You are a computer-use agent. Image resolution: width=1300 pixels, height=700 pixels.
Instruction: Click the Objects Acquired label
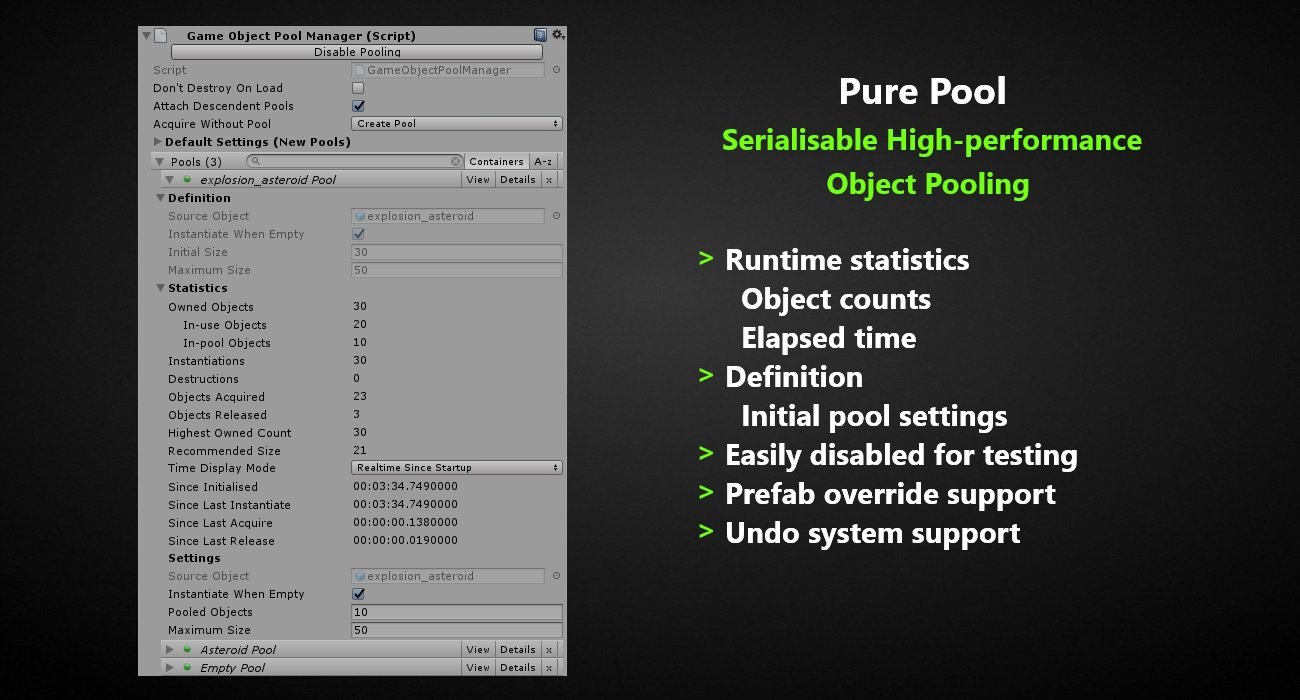217,397
